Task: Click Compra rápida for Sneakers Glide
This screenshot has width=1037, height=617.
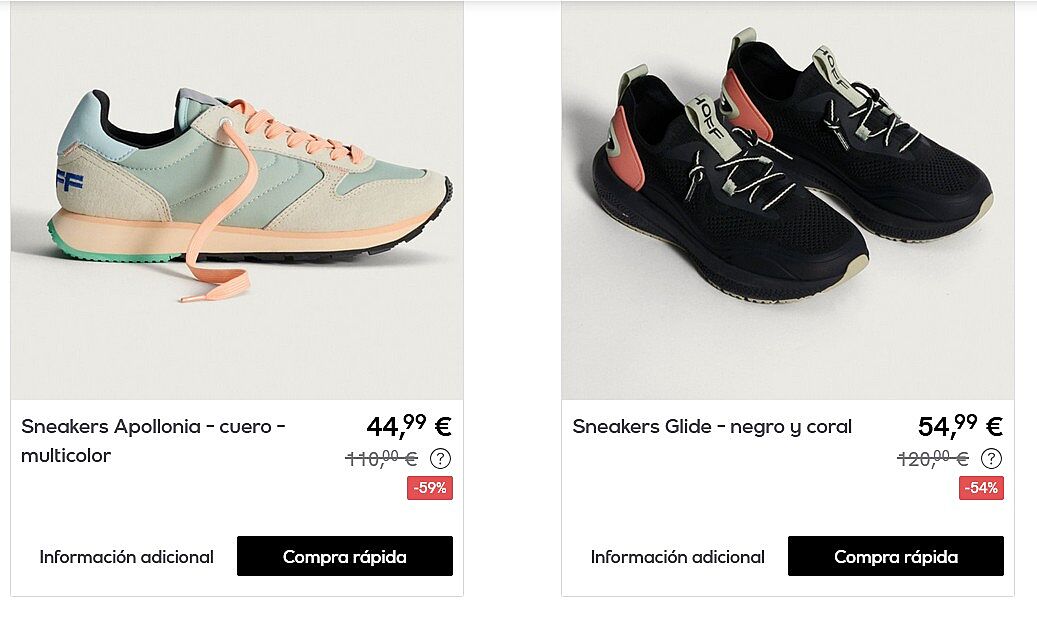Action: [895, 556]
